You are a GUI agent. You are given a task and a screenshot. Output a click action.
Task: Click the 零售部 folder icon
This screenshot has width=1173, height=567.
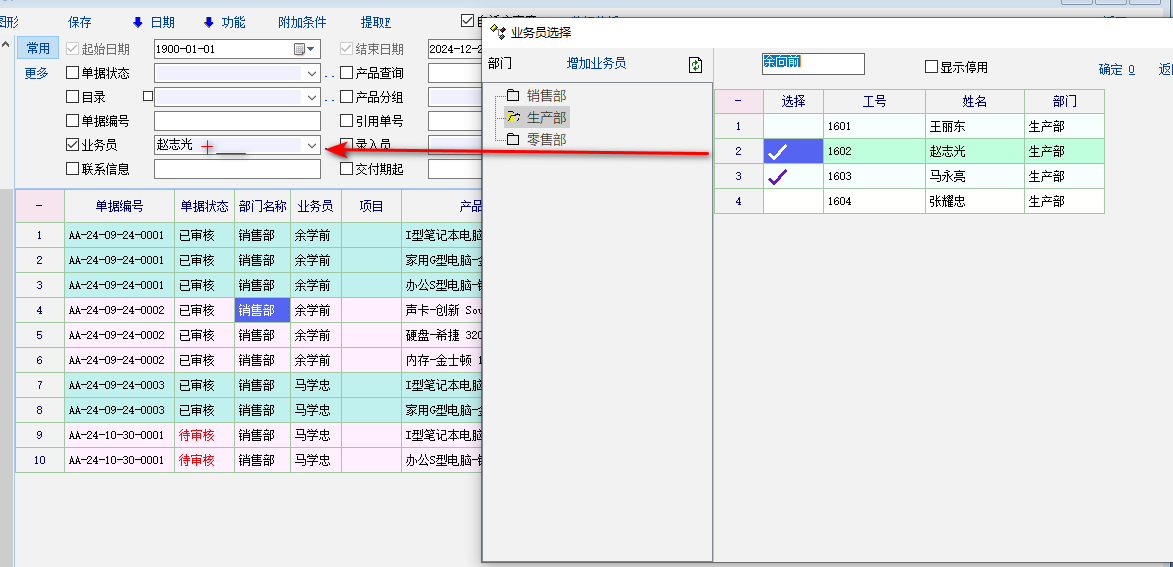tap(513, 140)
